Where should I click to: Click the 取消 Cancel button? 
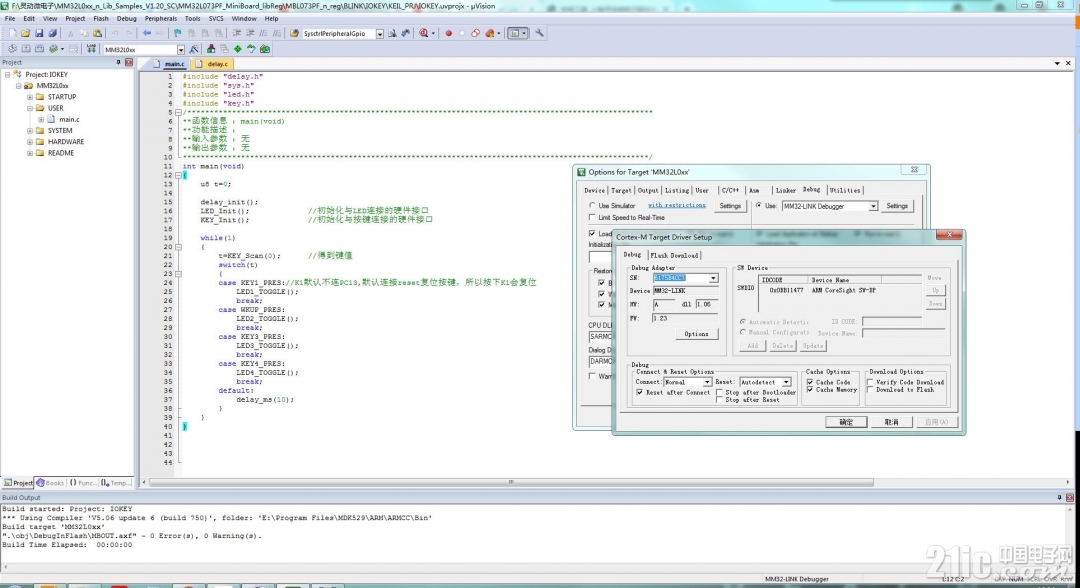coord(891,422)
